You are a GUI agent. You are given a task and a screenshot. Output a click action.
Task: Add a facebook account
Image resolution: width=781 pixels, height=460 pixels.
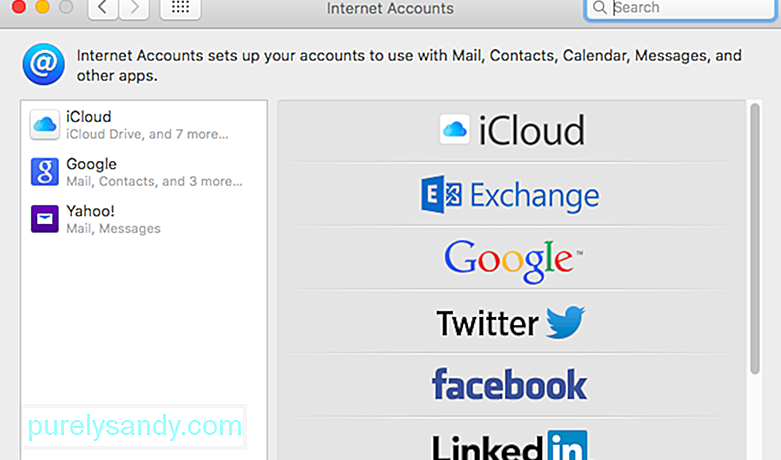512,385
